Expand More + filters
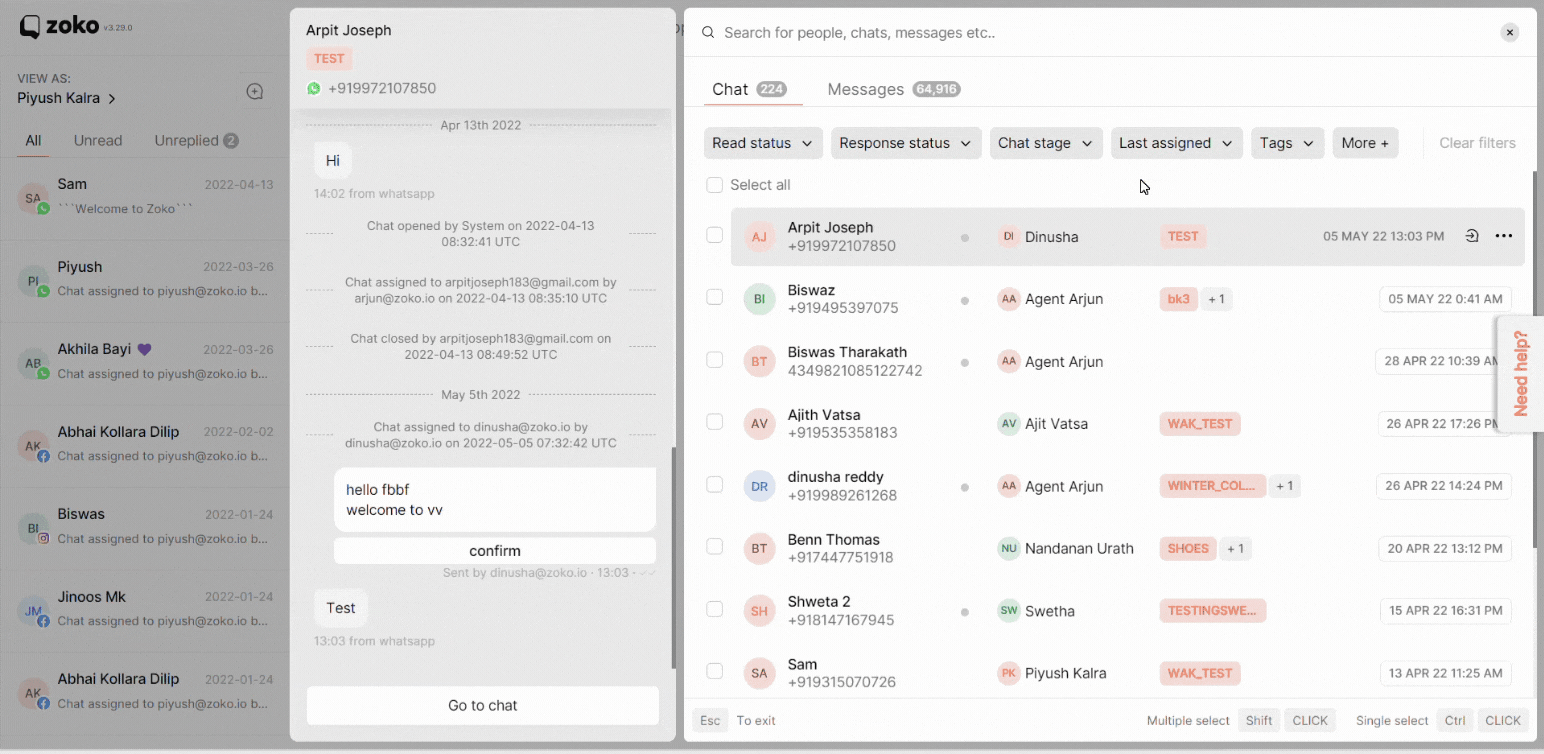This screenshot has height=754, width=1544. pyautogui.click(x=1365, y=143)
